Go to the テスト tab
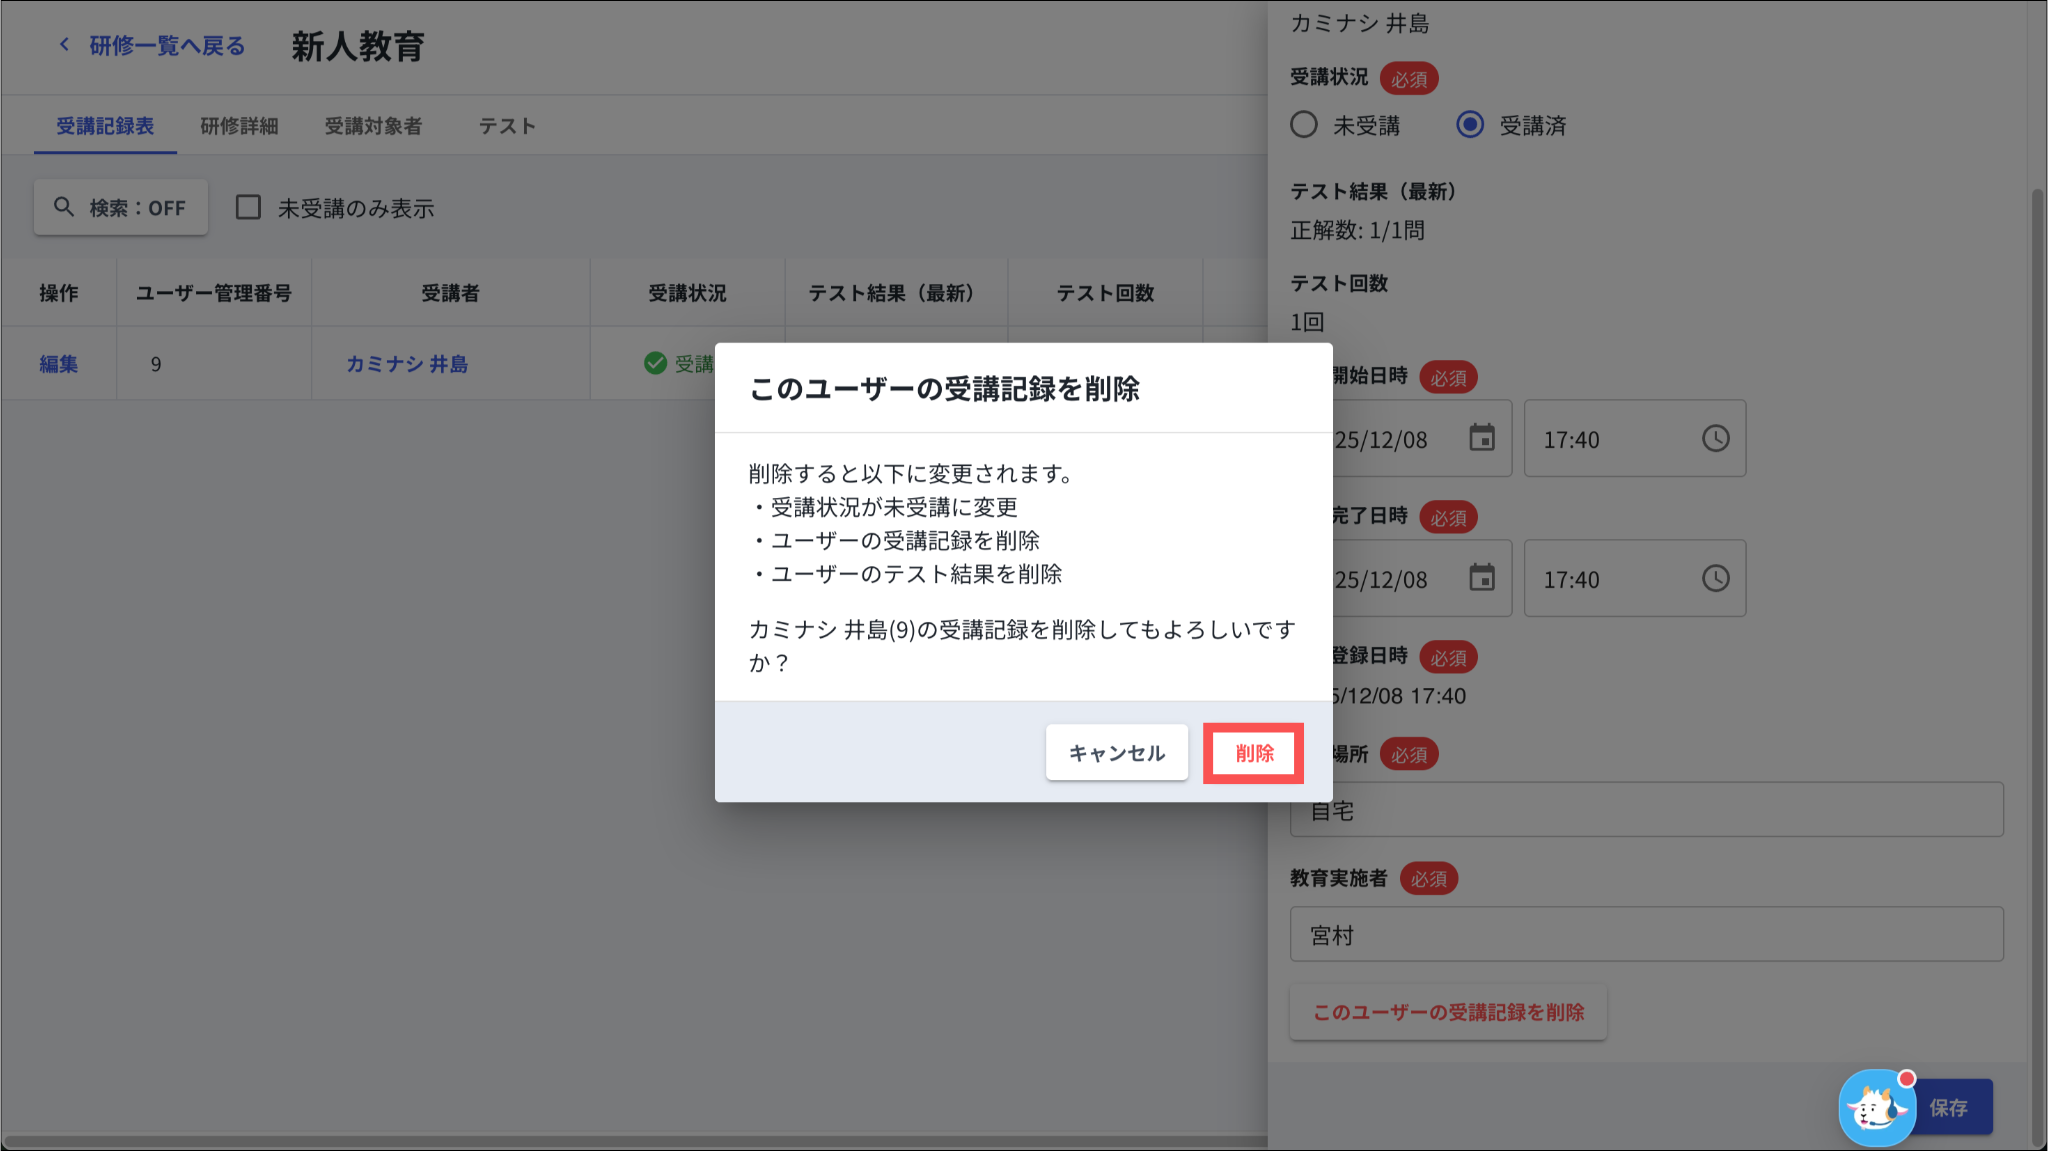This screenshot has height=1151, width=2048. [506, 126]
